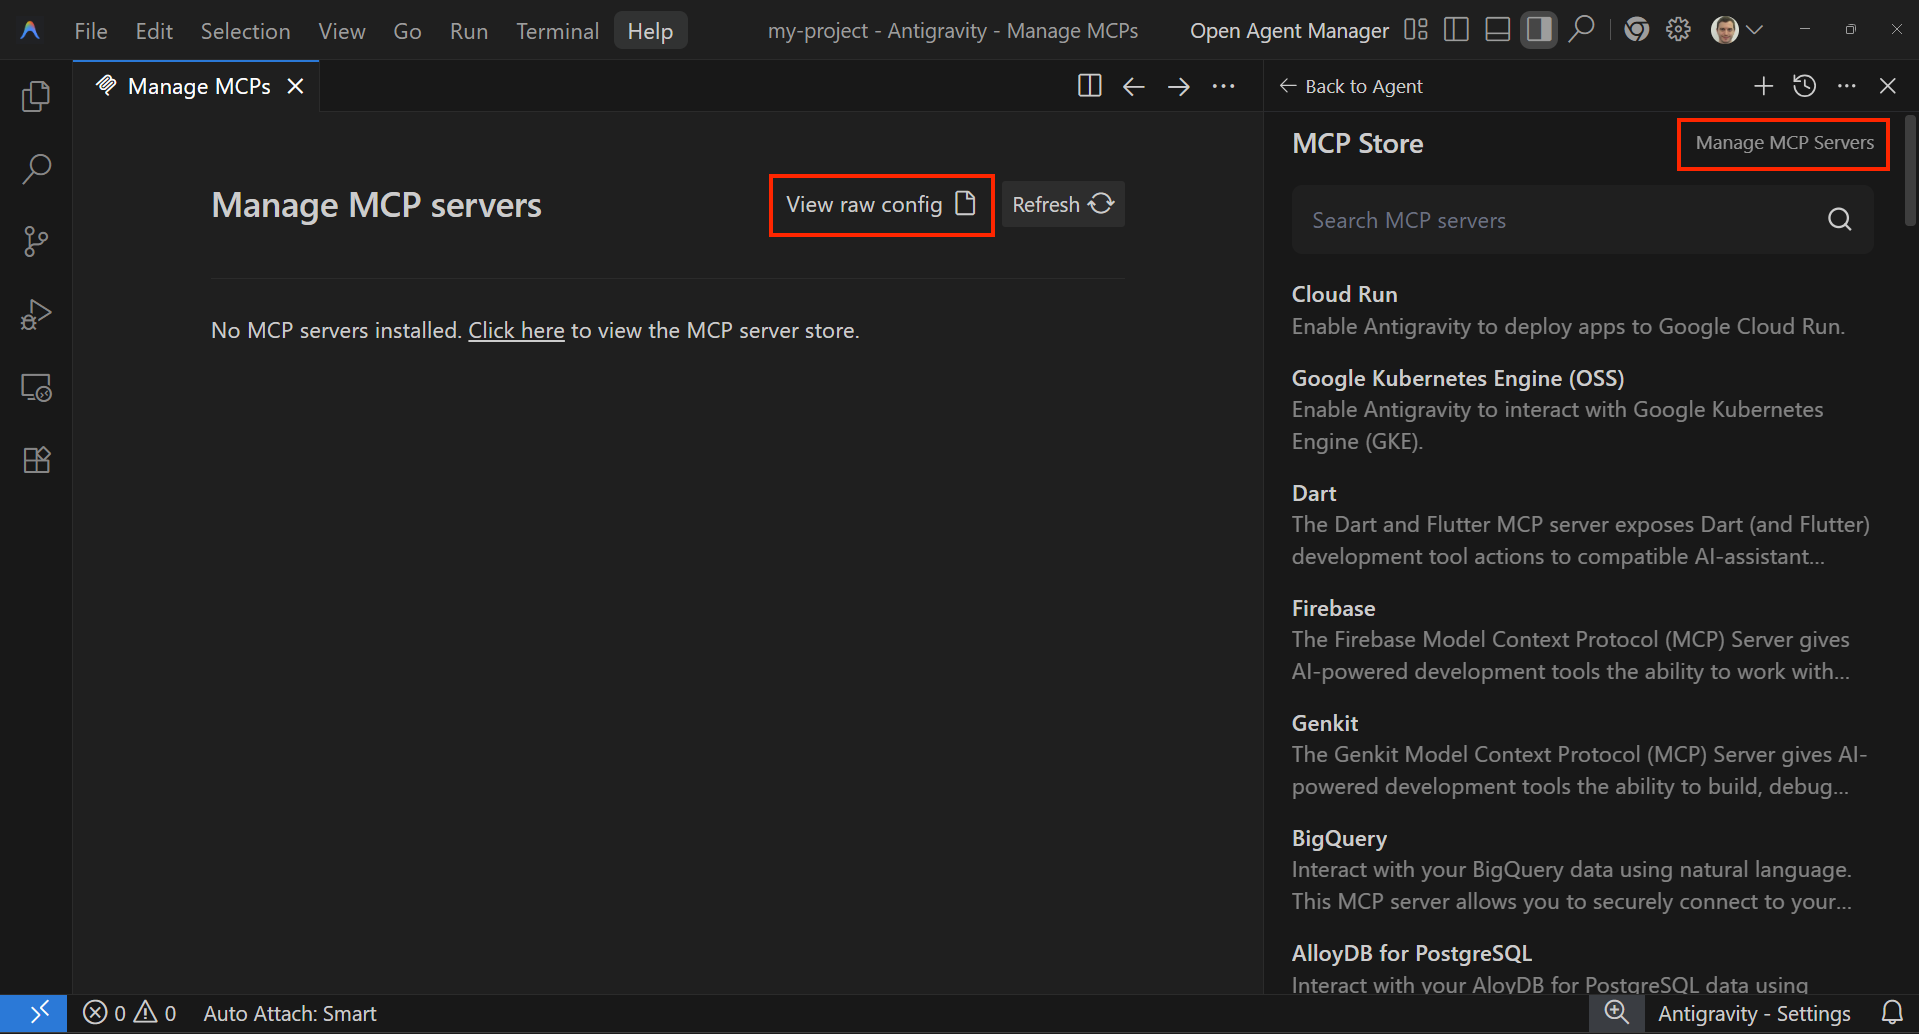Open Extensions view in activity bar
1919x1034 pixels.
pyautogui.click(x=36, y=460)
